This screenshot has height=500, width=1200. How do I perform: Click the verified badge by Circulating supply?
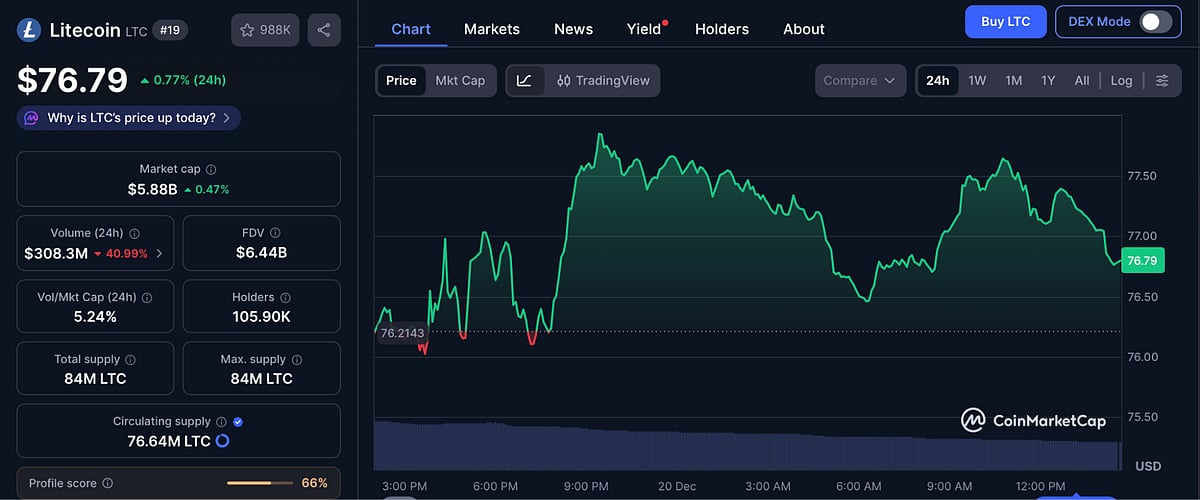238,422
